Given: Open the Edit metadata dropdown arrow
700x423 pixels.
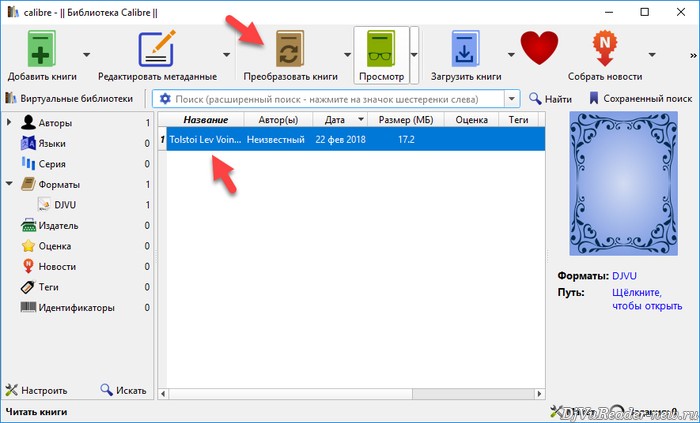Looking at the screenshot, I should click(x=227, y=55).
